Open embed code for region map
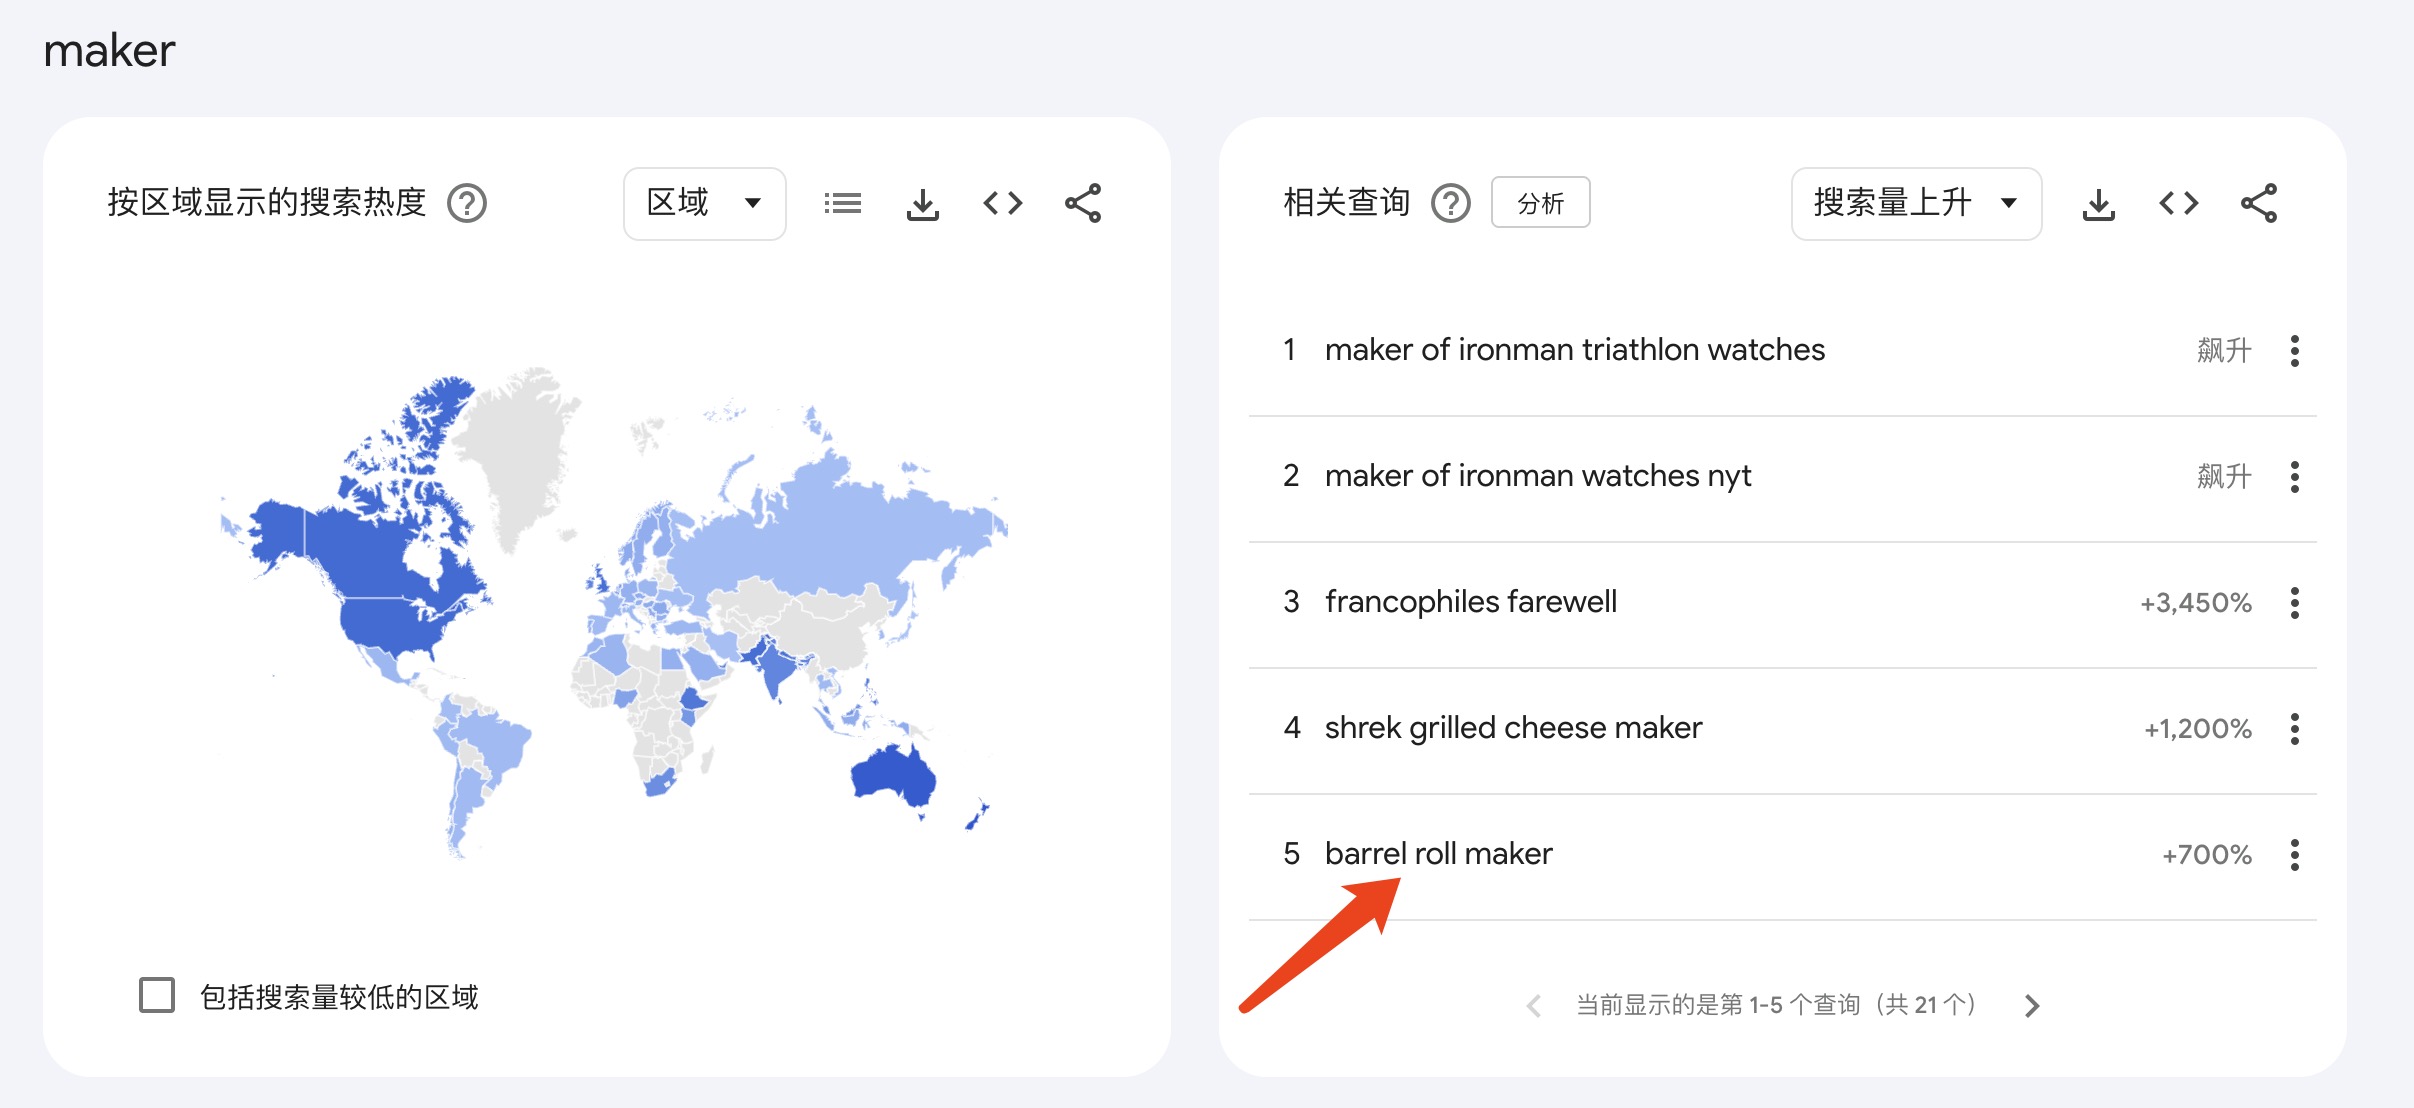Image resolution: width=2414 pixels, height=1108 pixels. (x=1002, y=204)
